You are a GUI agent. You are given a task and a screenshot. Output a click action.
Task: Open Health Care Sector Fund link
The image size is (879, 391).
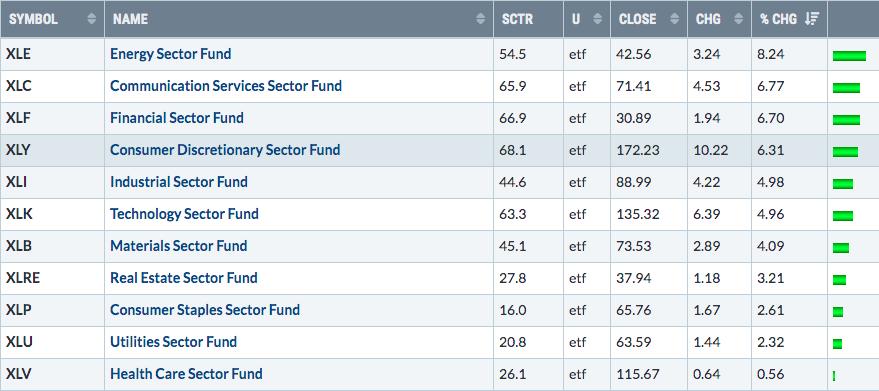coord(186,374)
